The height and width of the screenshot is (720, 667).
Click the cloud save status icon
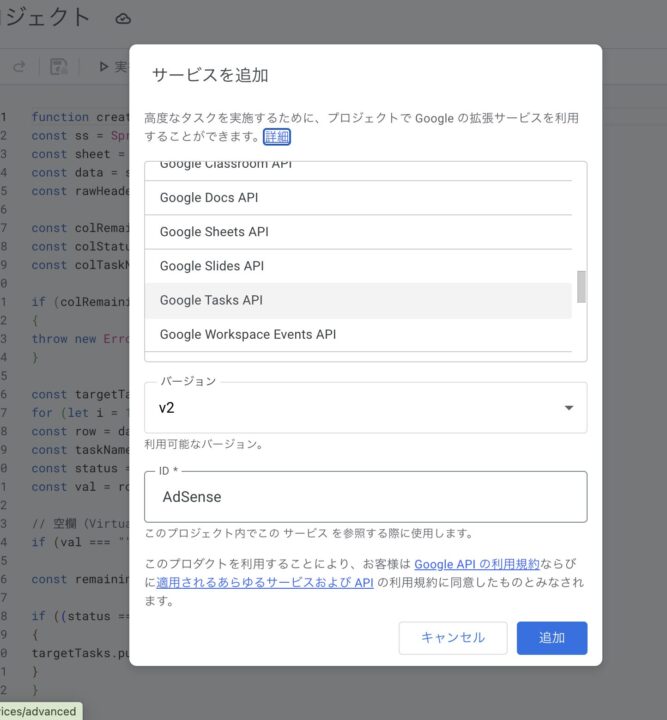[123, 18]
